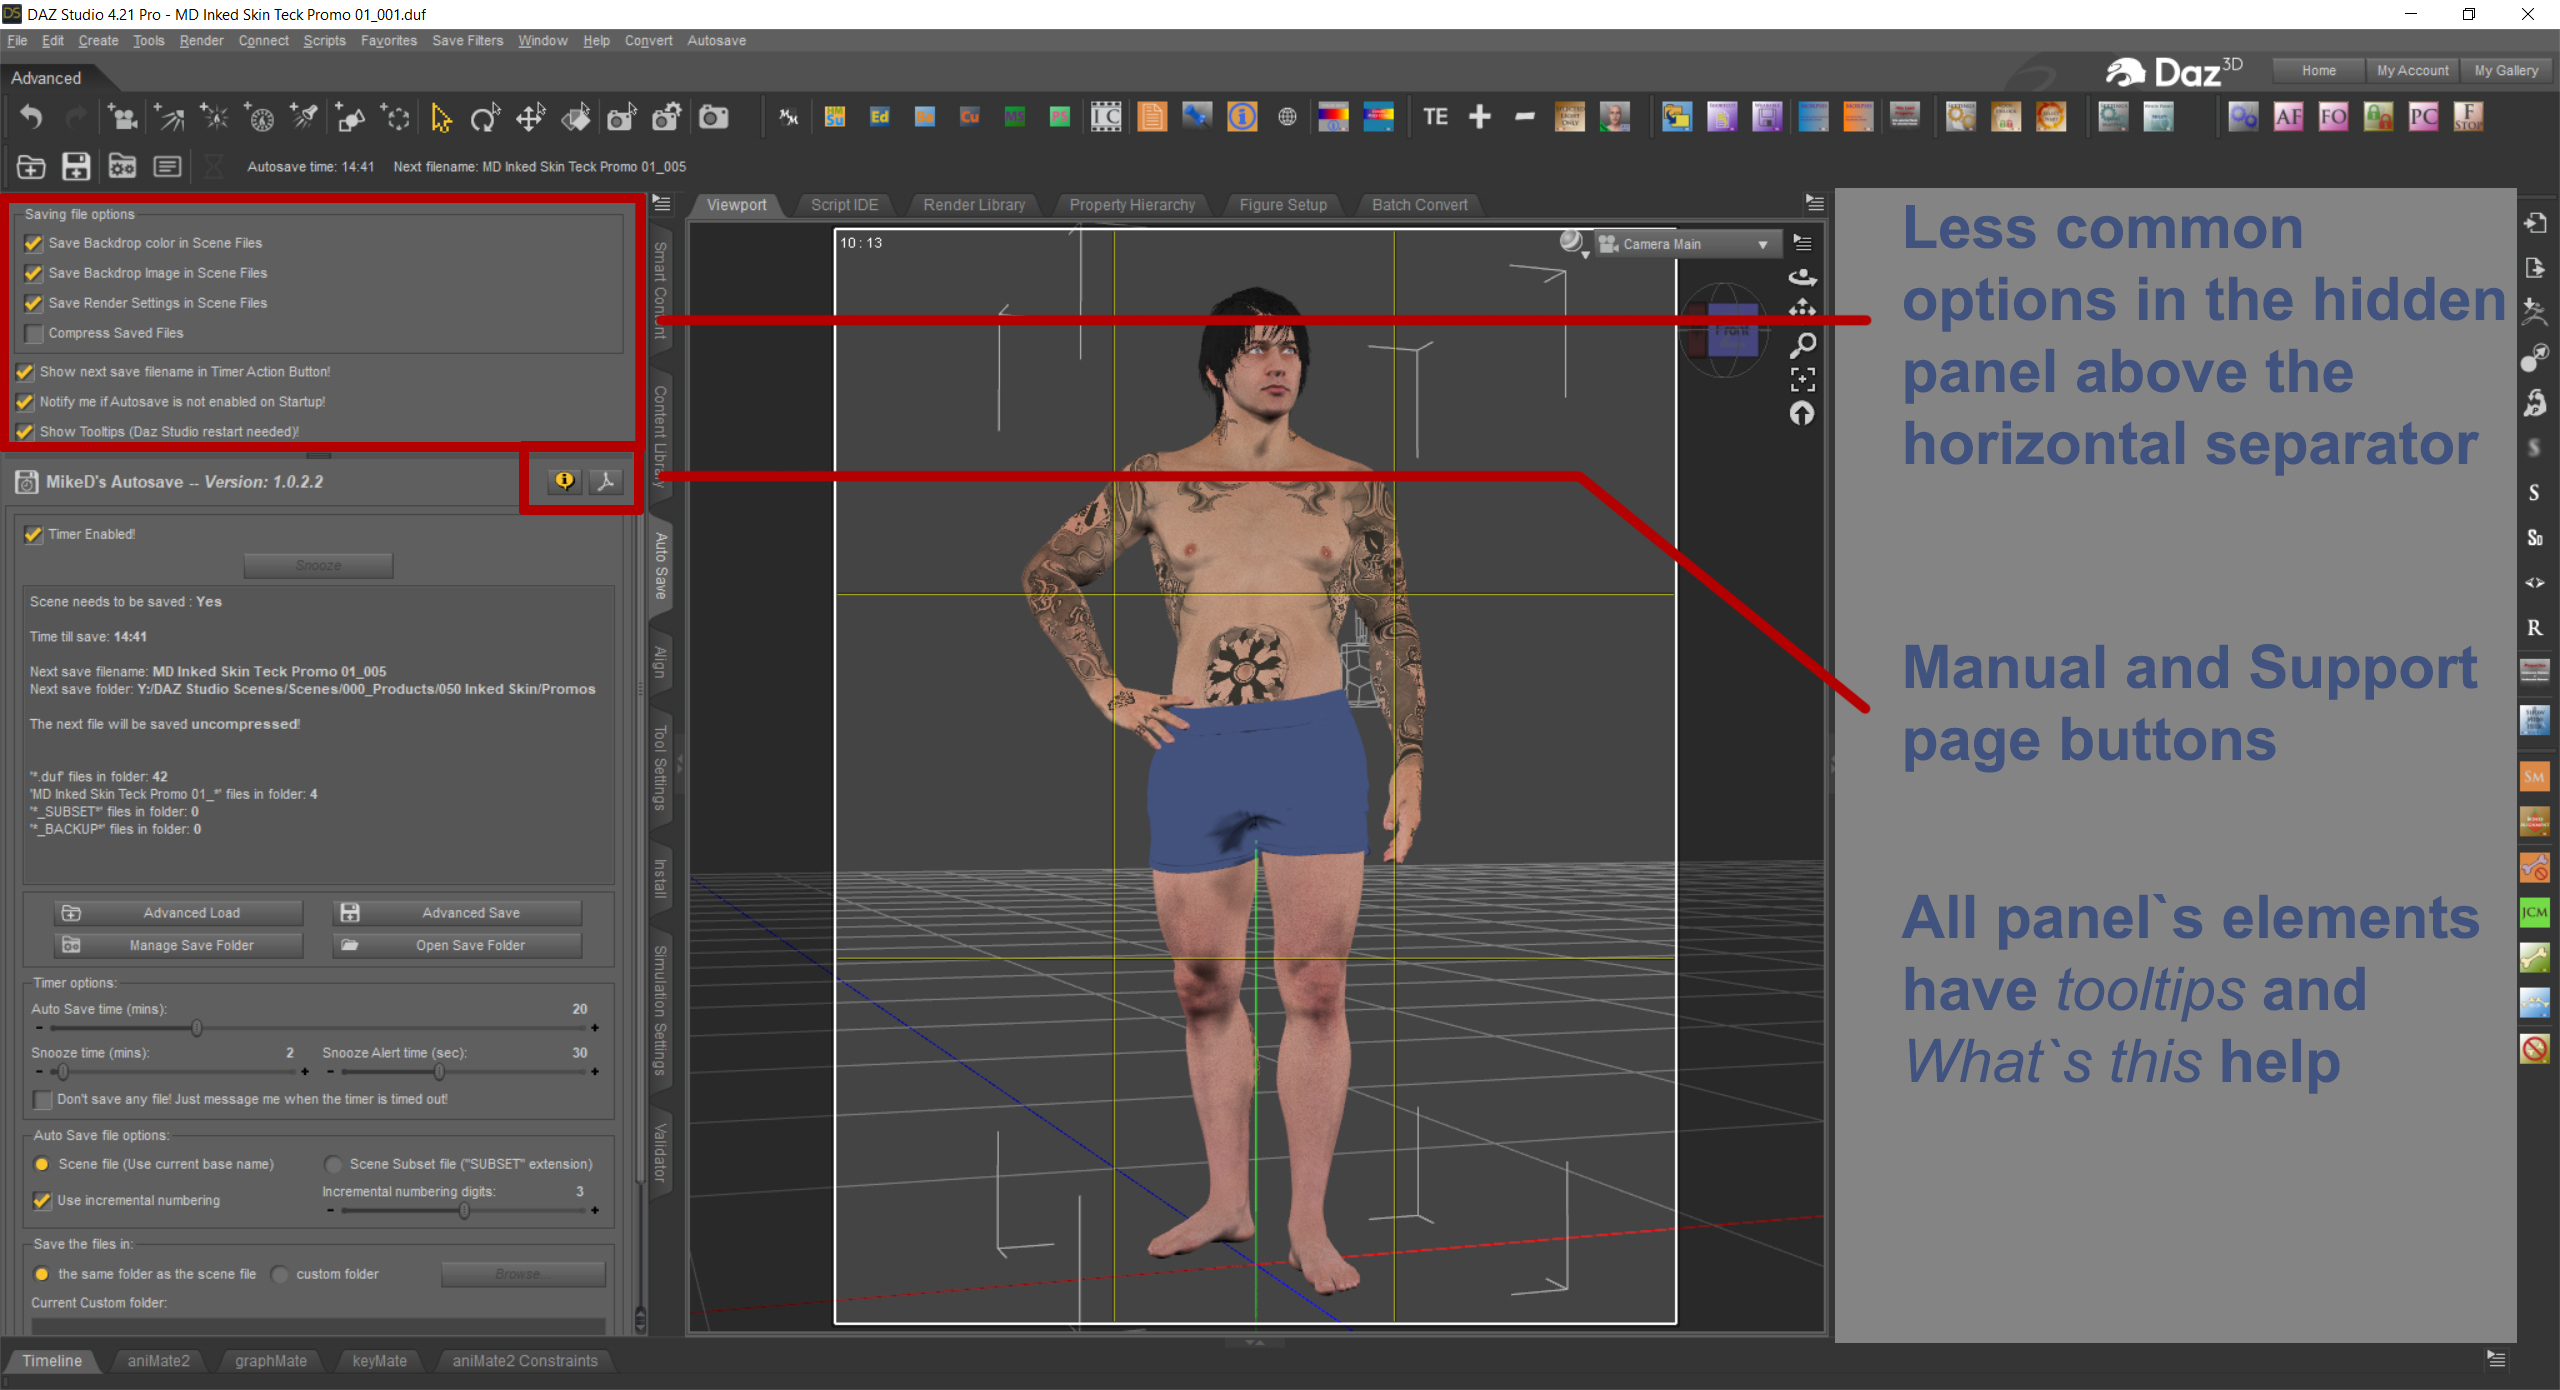Enable Compress Saved Files checkbox
Viewport: 2560px width, 1390px height.
(x=34, y=333)
